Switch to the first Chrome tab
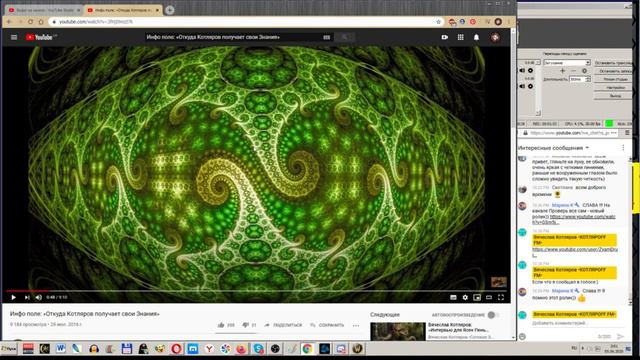 click(x=44, y=10)
